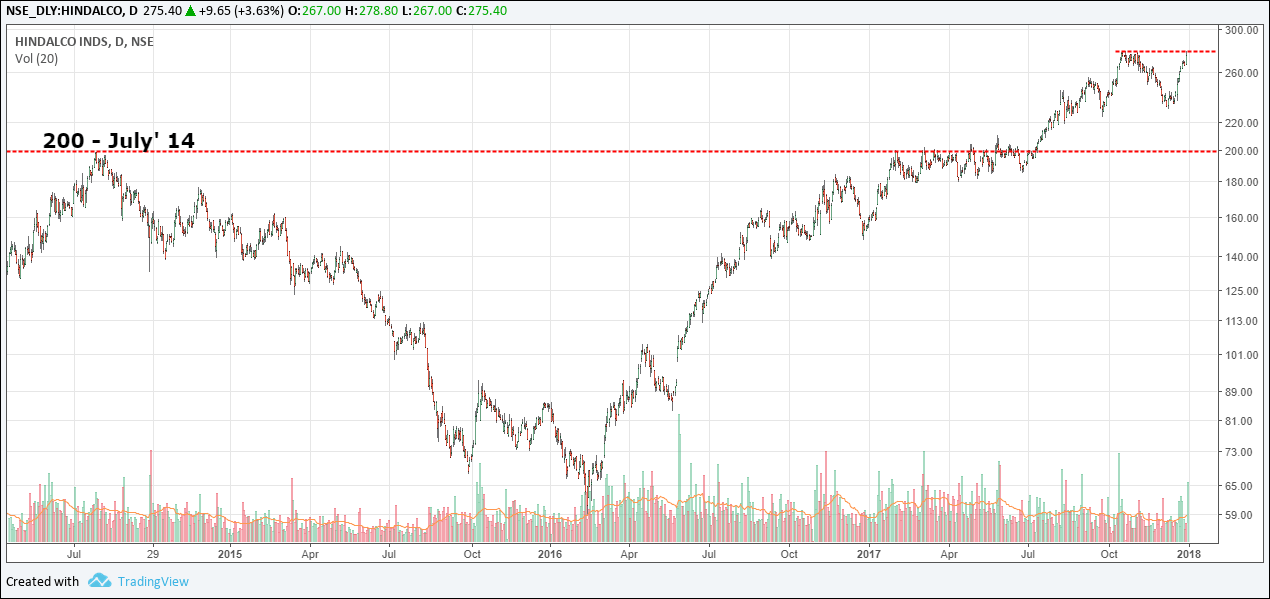Click the "Created with" footer text
Viewport: 1270px width, 599px height.
click(x=42, y=581)
